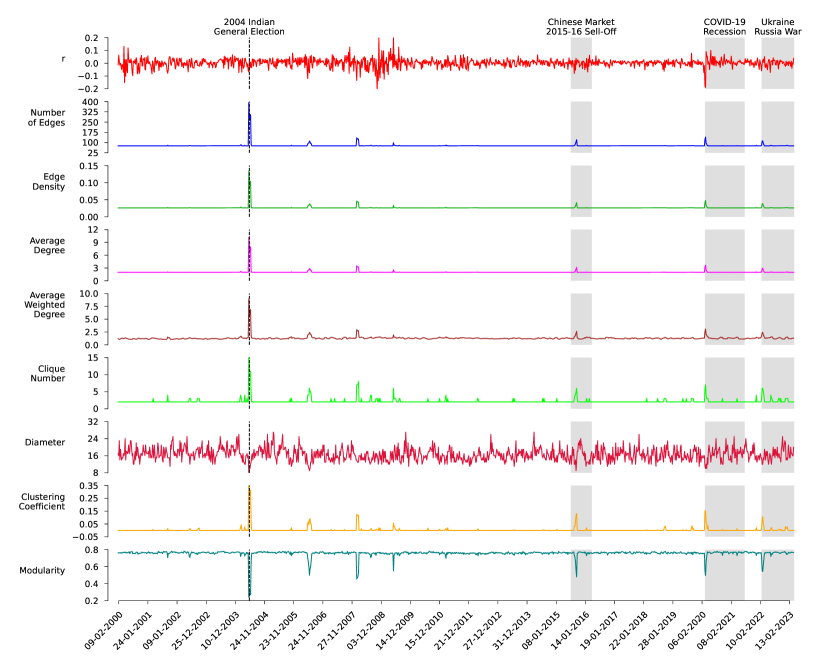Click the 0.10 tick on Edge Density axis
Viewport: 831px width, 670px height.
tap(89, 183)
